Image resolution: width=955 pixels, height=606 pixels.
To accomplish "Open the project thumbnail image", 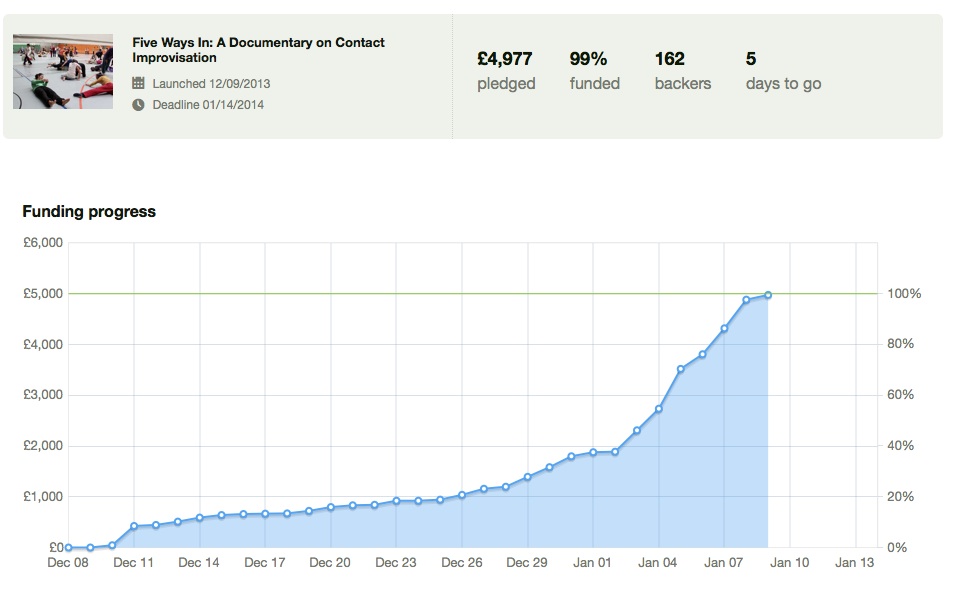I will coord(49,72).
